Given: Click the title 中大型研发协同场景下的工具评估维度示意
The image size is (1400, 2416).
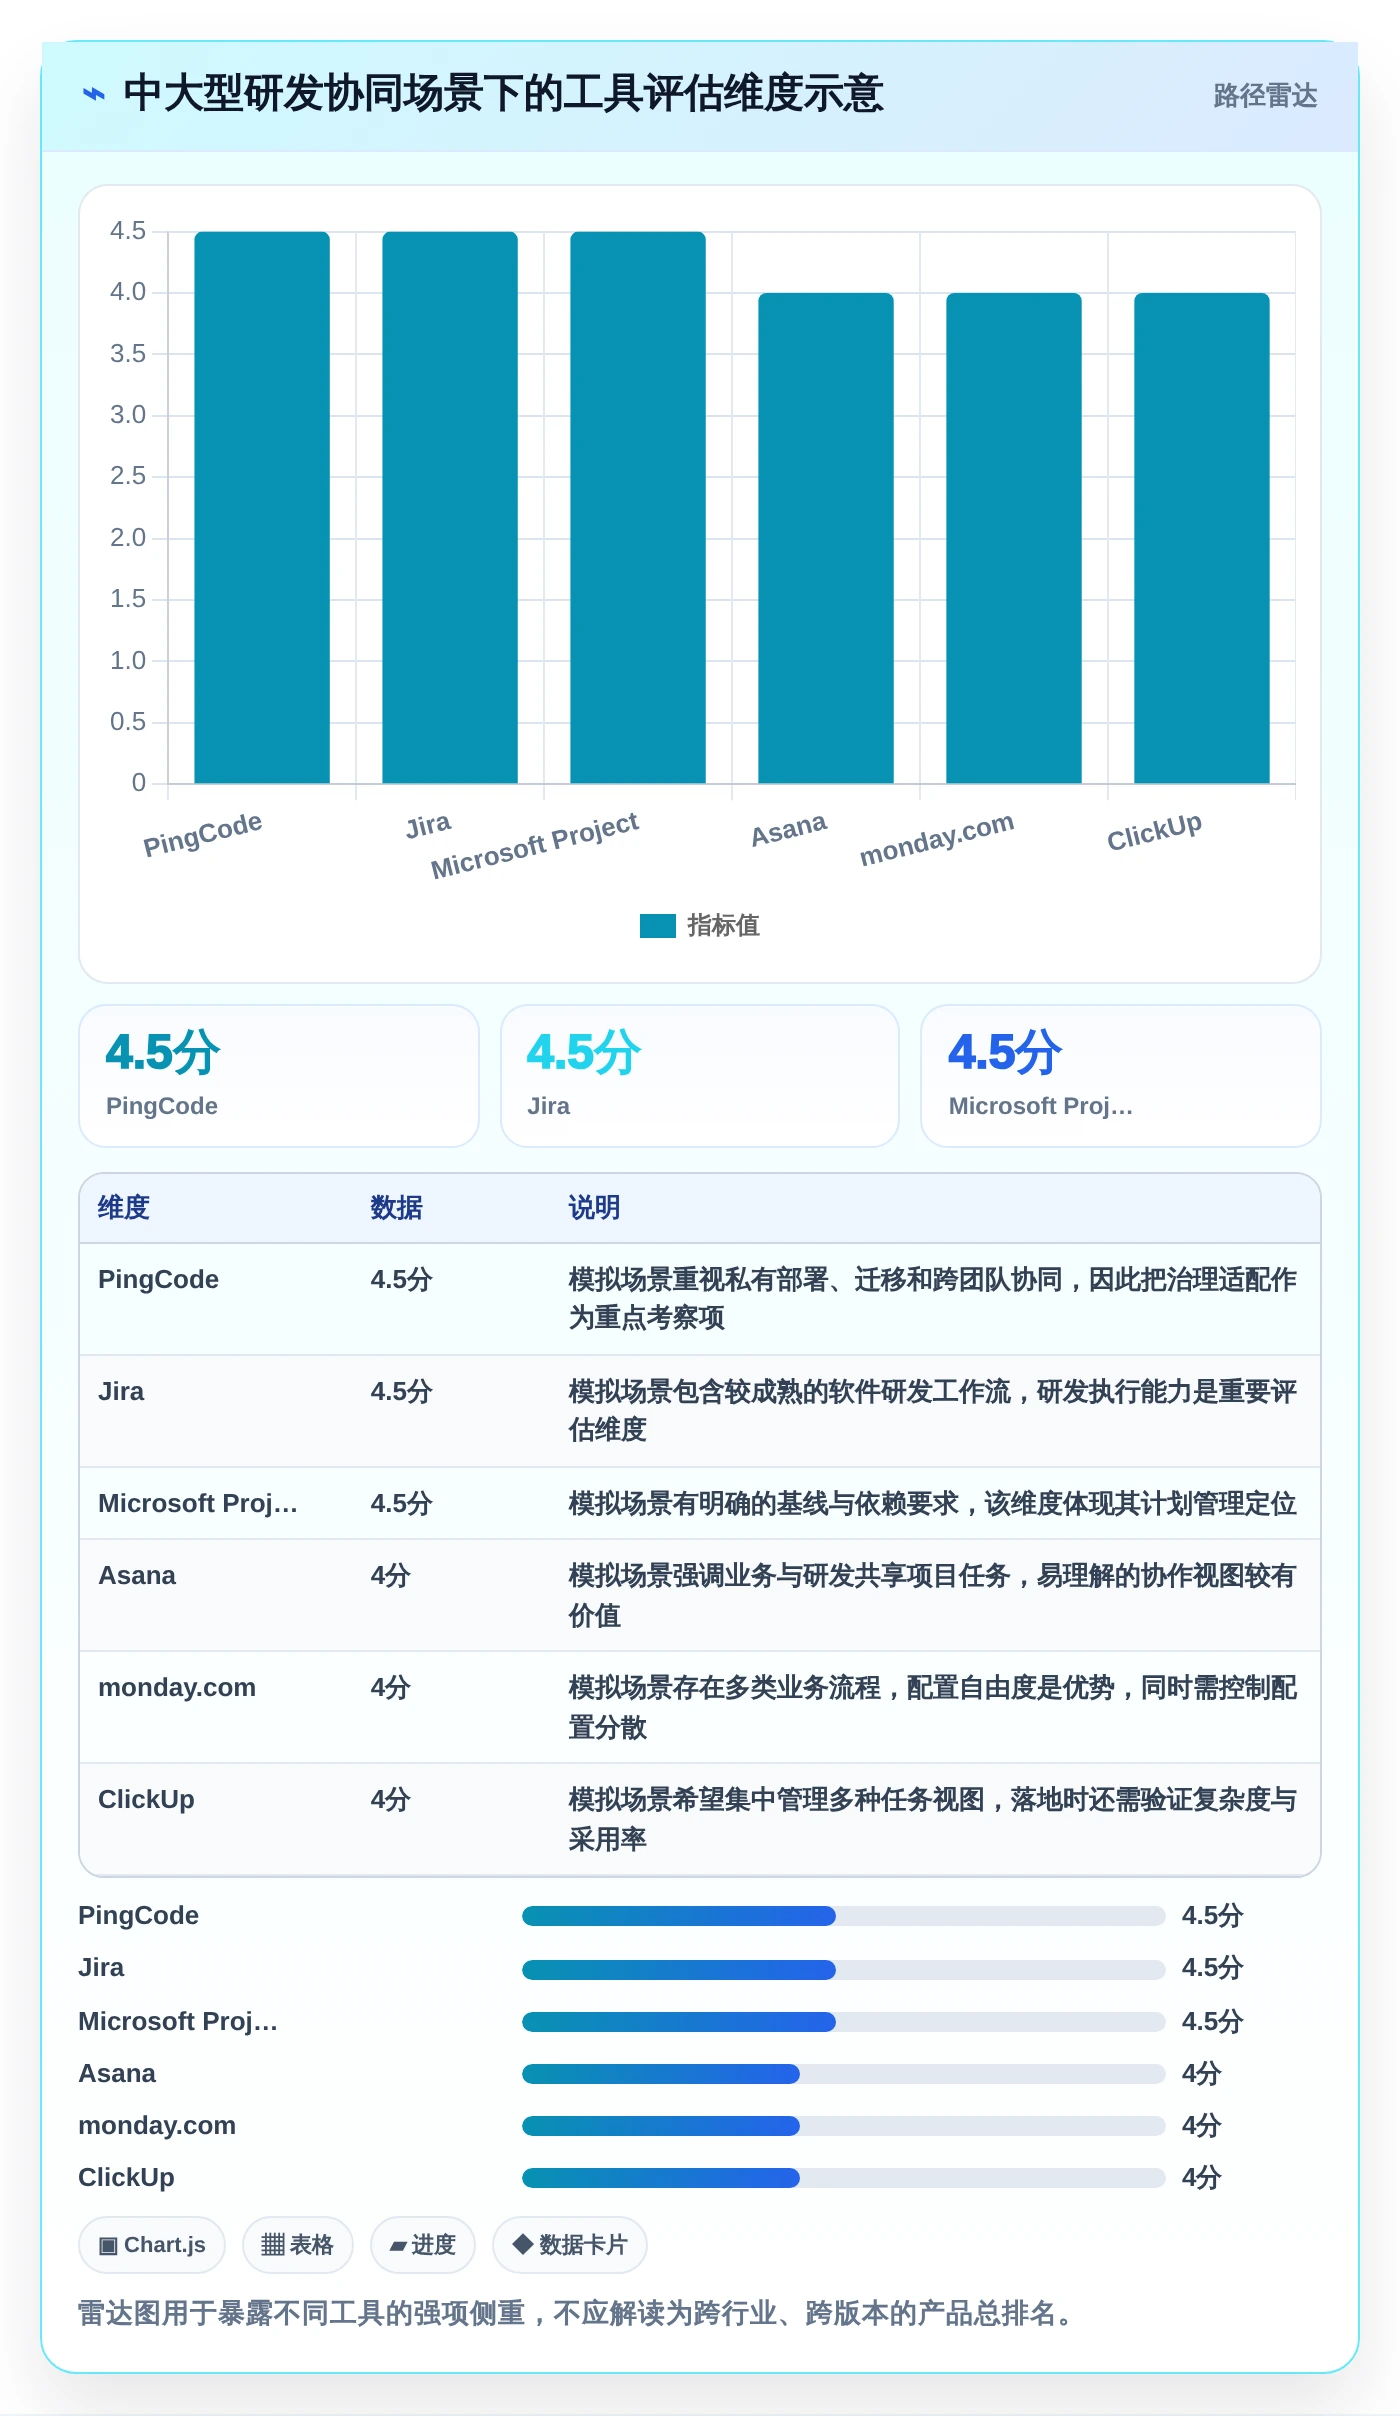Looking at the screenshot, I should (503, 94).
